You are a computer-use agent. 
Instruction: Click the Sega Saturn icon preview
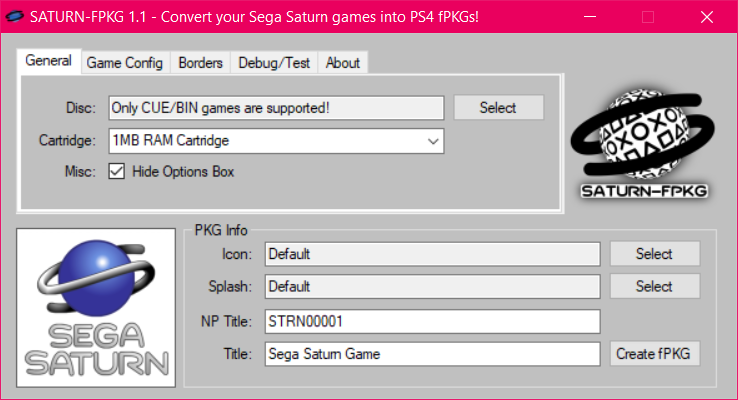tap(96, 308)
